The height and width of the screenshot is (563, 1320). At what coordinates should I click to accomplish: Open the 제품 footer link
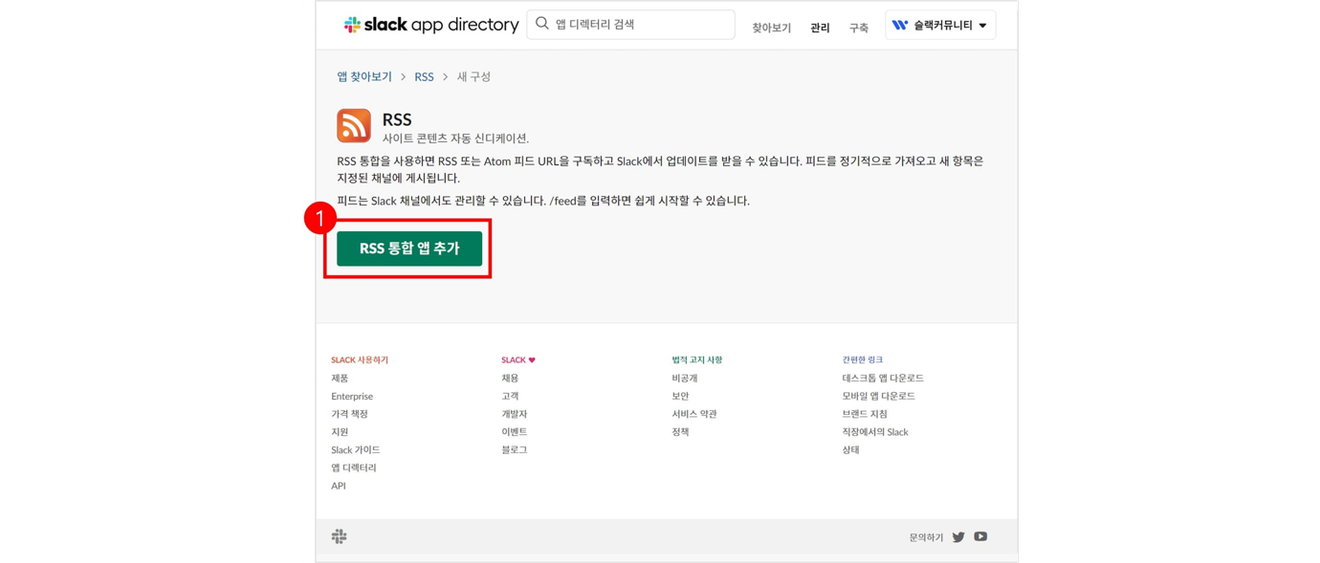coord(340,378)
